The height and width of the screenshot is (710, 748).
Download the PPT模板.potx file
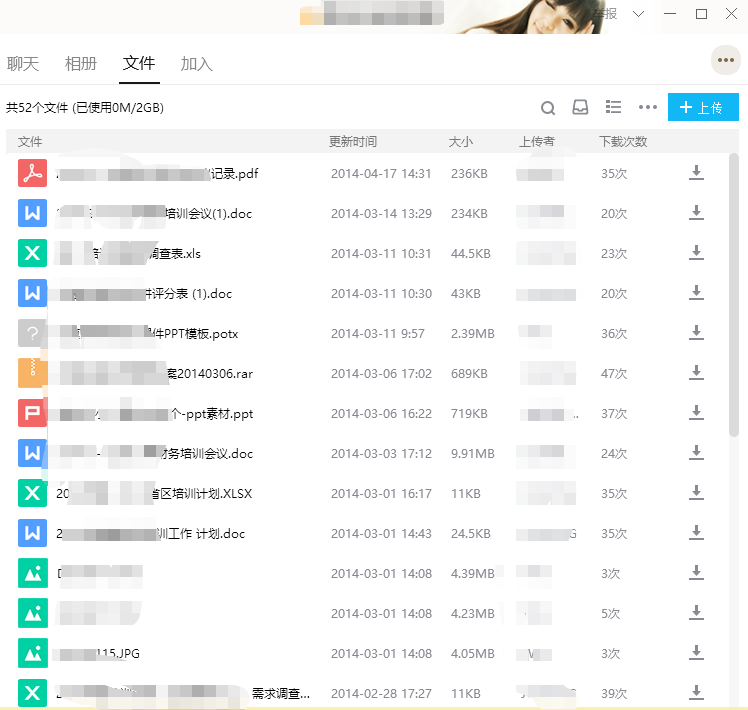[696, 333]
